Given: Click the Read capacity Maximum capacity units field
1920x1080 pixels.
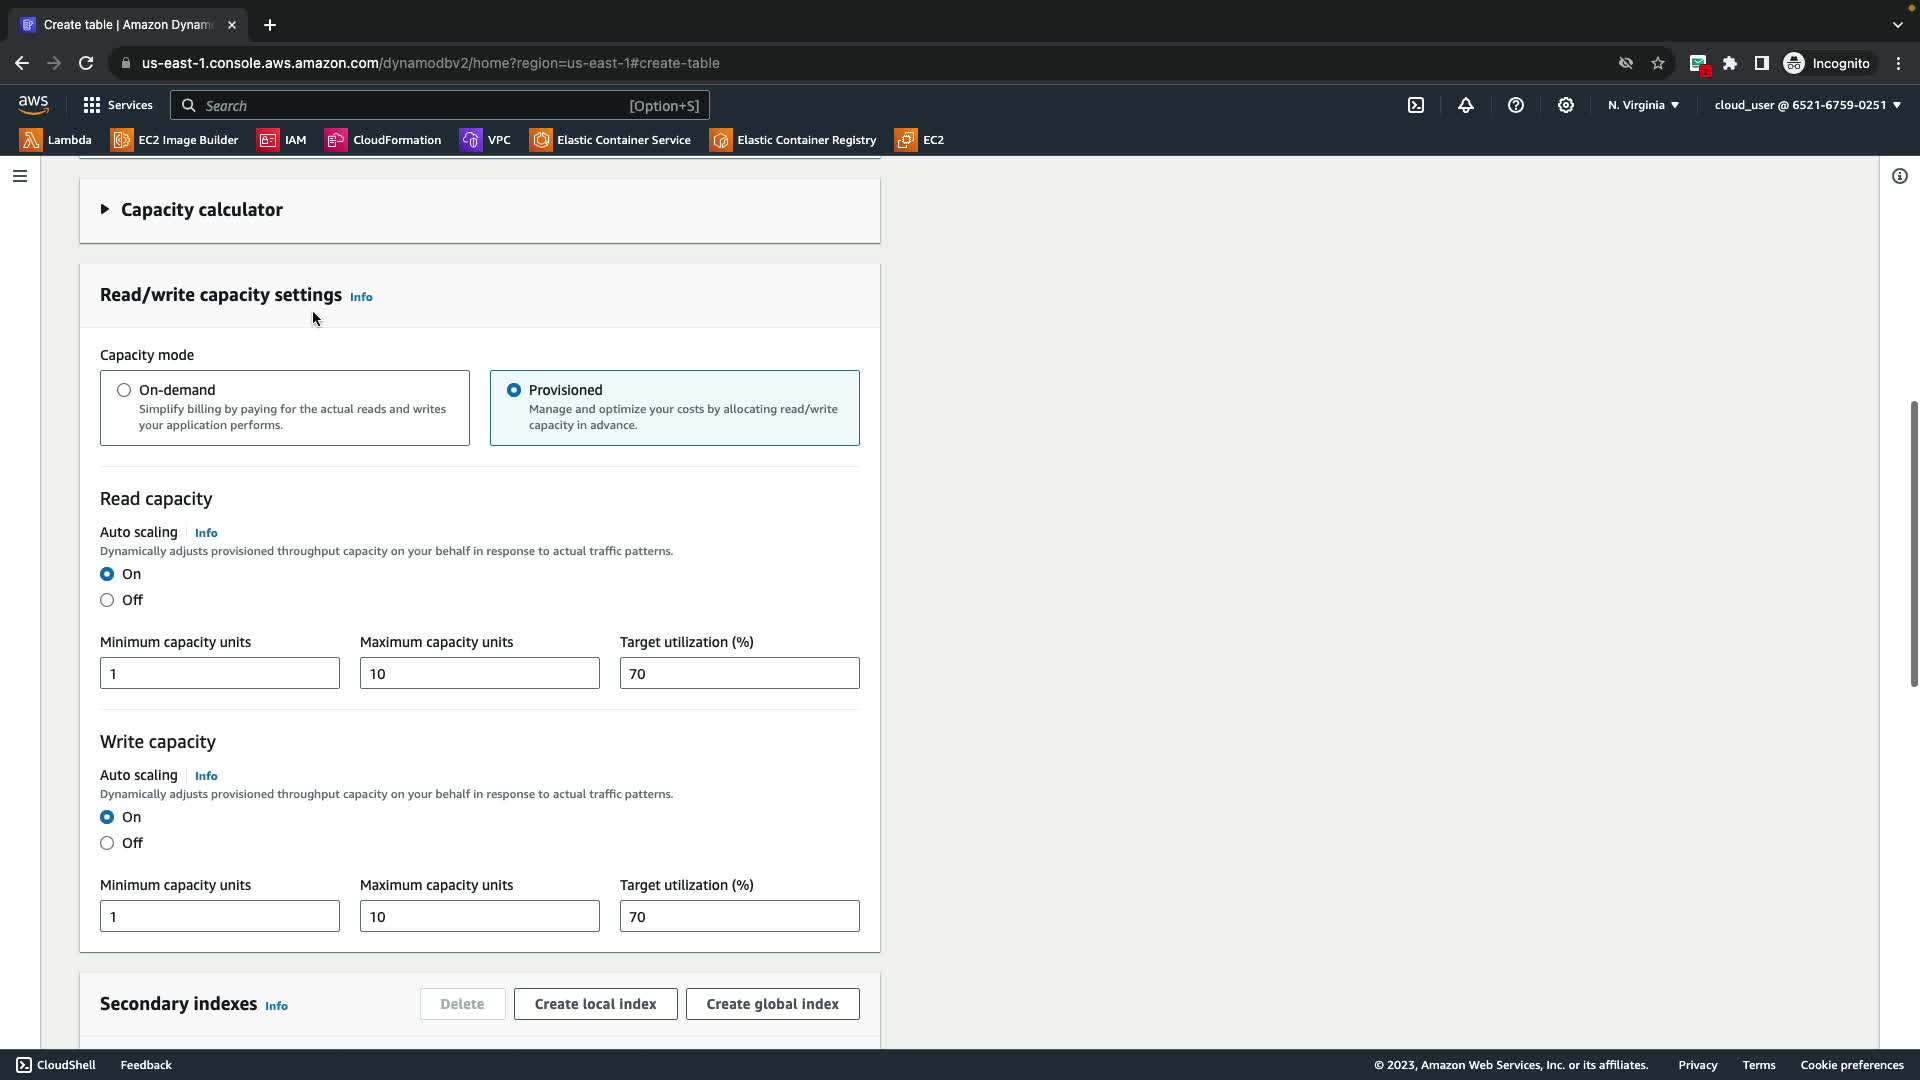Looking at the screenshot, I should (x=479, y=673).
